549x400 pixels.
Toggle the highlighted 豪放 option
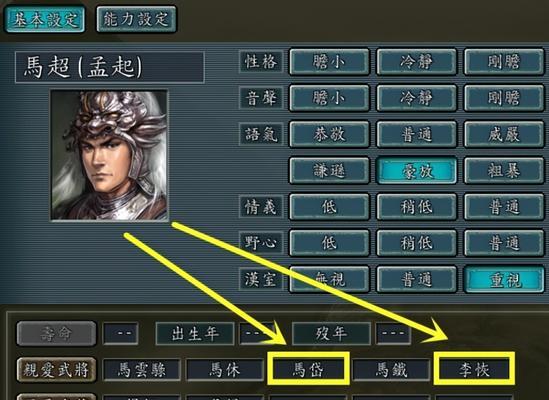coord(416,171)
